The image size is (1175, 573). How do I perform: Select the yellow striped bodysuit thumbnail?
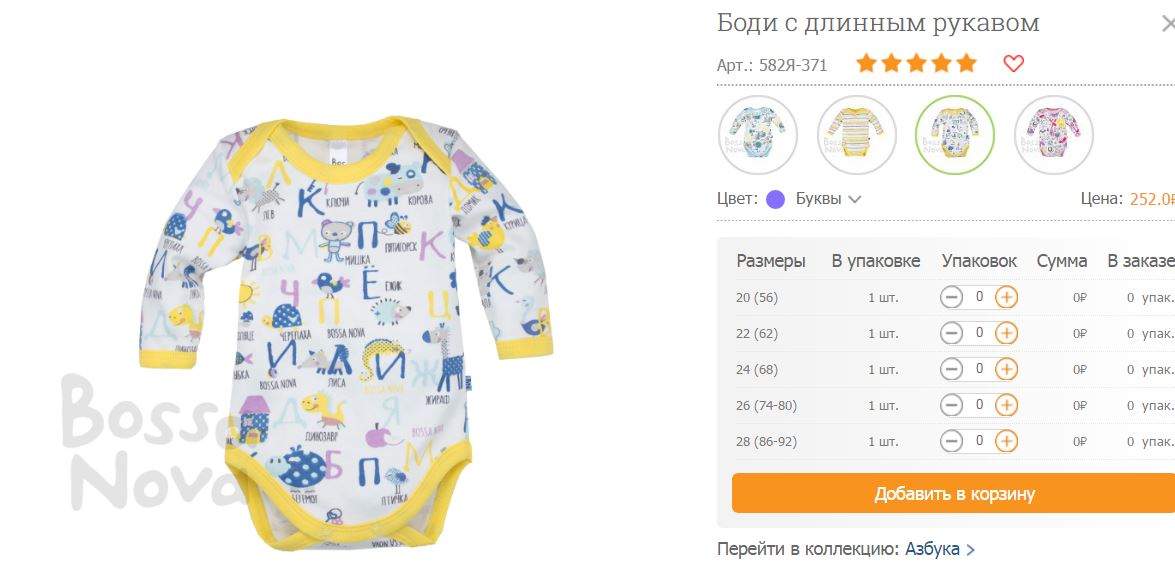[856, 135]
